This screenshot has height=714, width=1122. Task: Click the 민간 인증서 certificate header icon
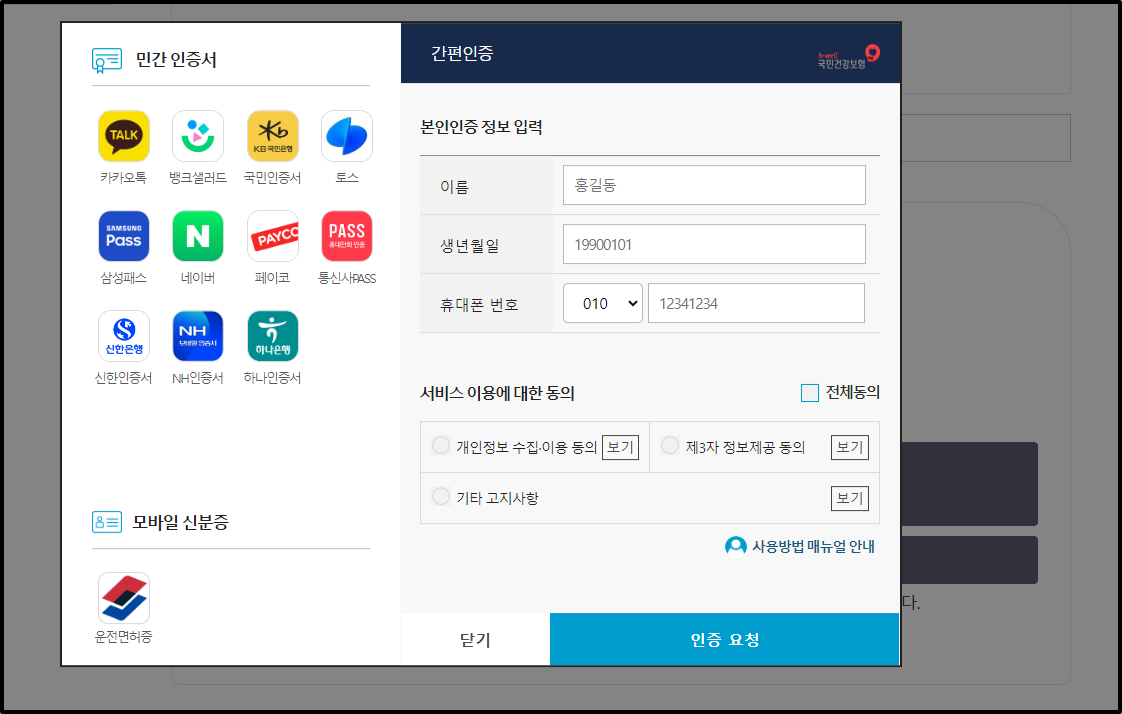pyautogui.click(x=107, y=60)
